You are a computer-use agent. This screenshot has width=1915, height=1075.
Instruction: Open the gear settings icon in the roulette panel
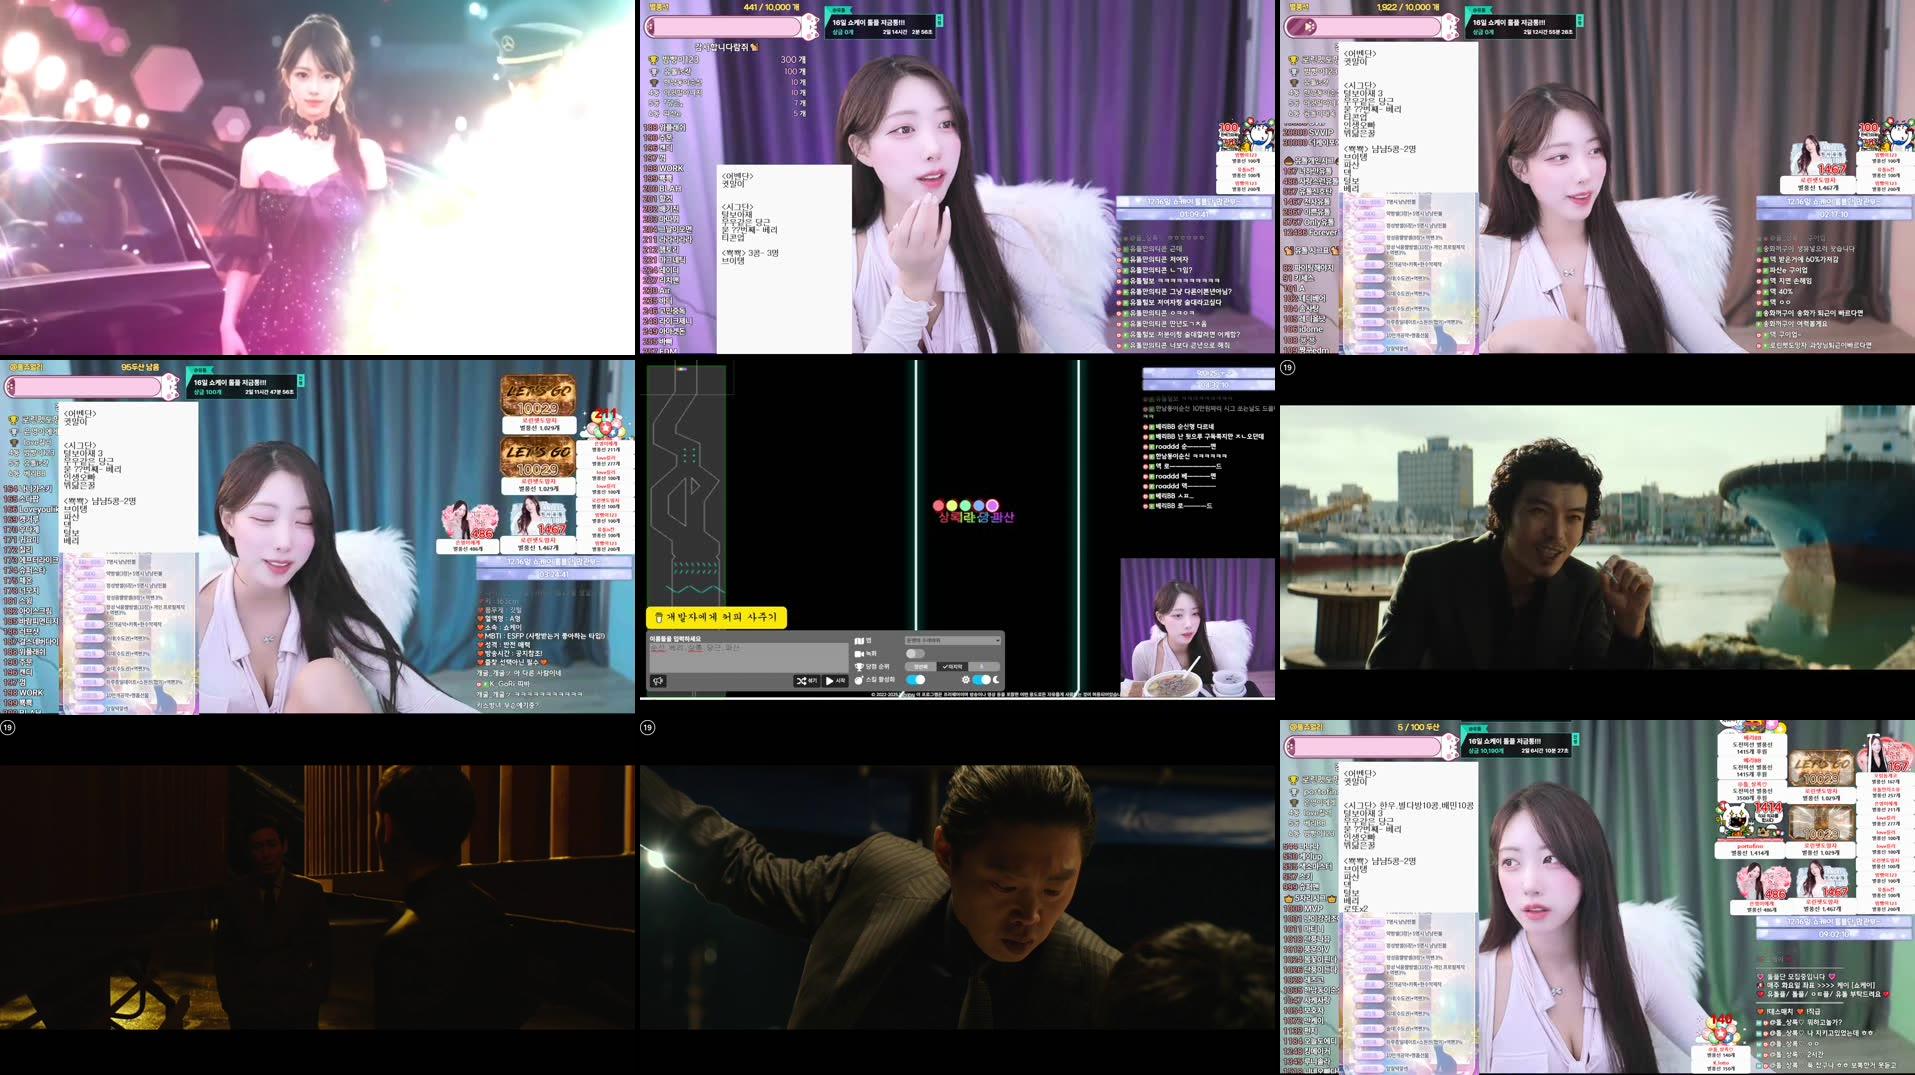click(x=966, y=680)
